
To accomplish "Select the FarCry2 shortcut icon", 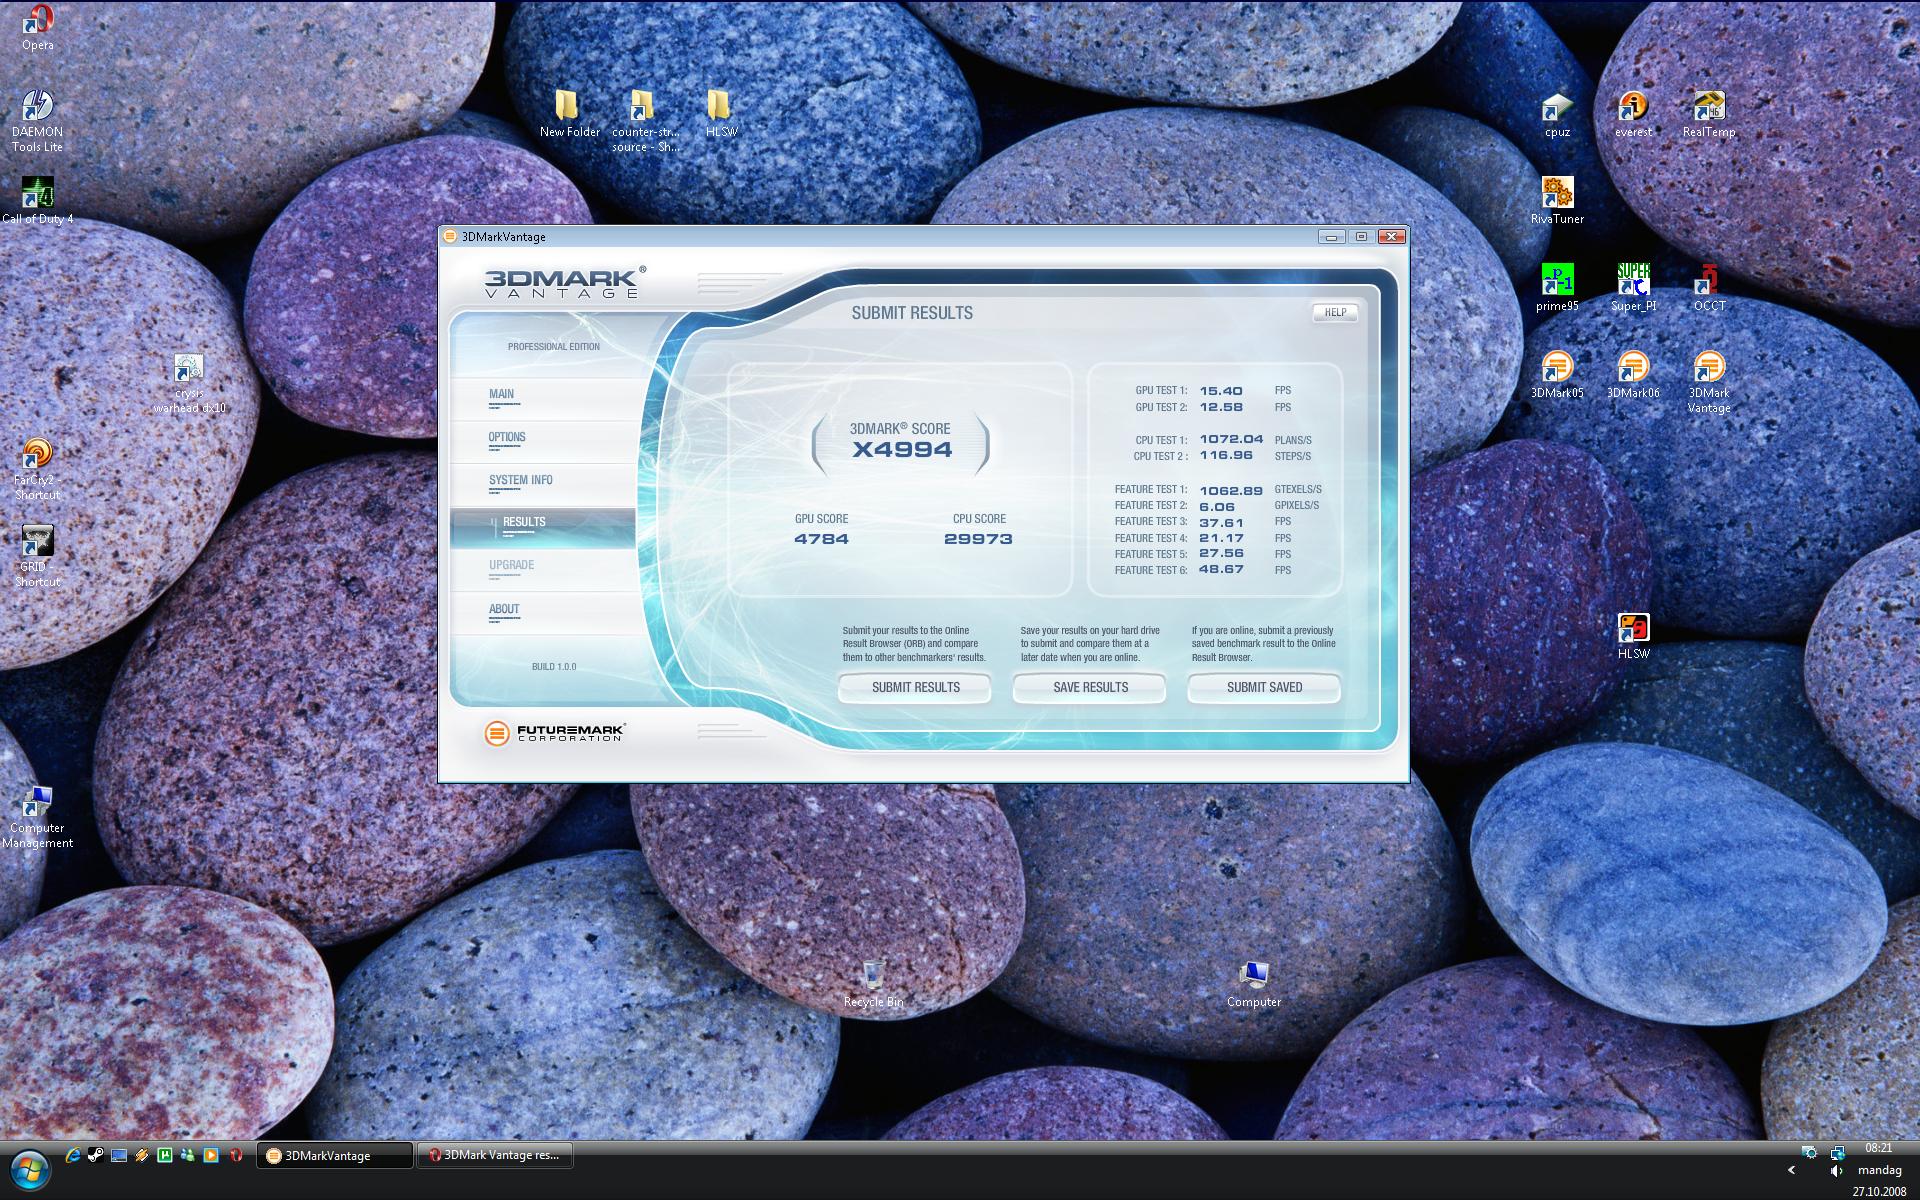I will (38, 469).
